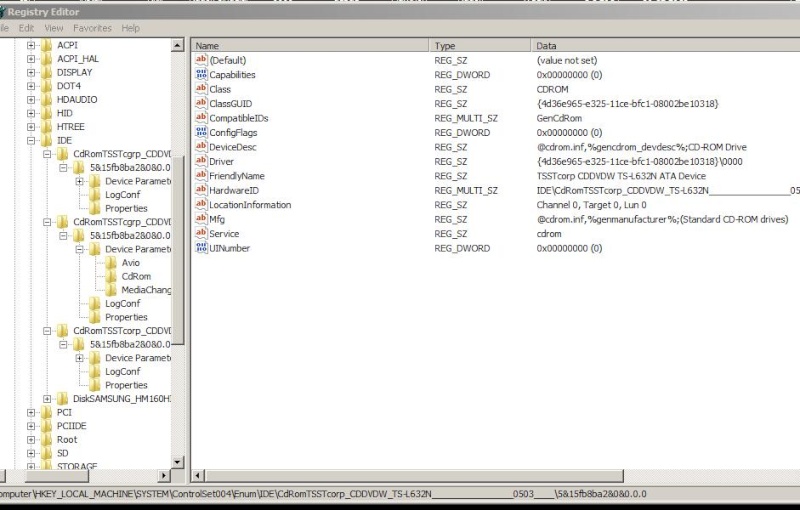
Task: Expand the HDAUDIO key
Action: [x=31, y=100]
